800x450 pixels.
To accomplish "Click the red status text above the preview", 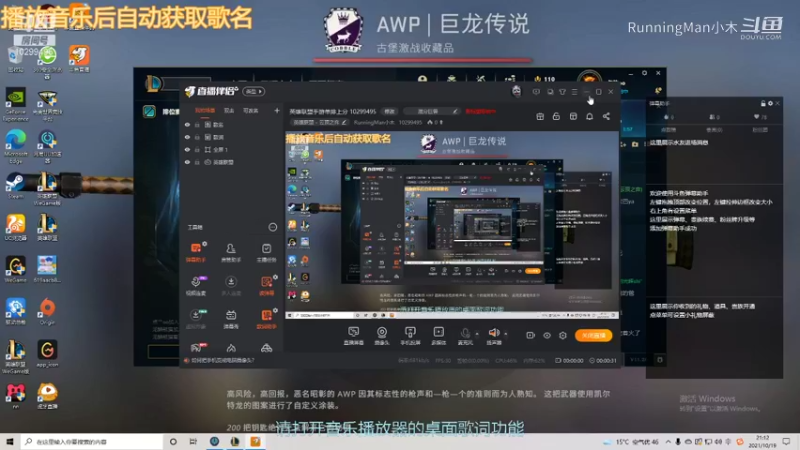I will click(x=480, y=111).
